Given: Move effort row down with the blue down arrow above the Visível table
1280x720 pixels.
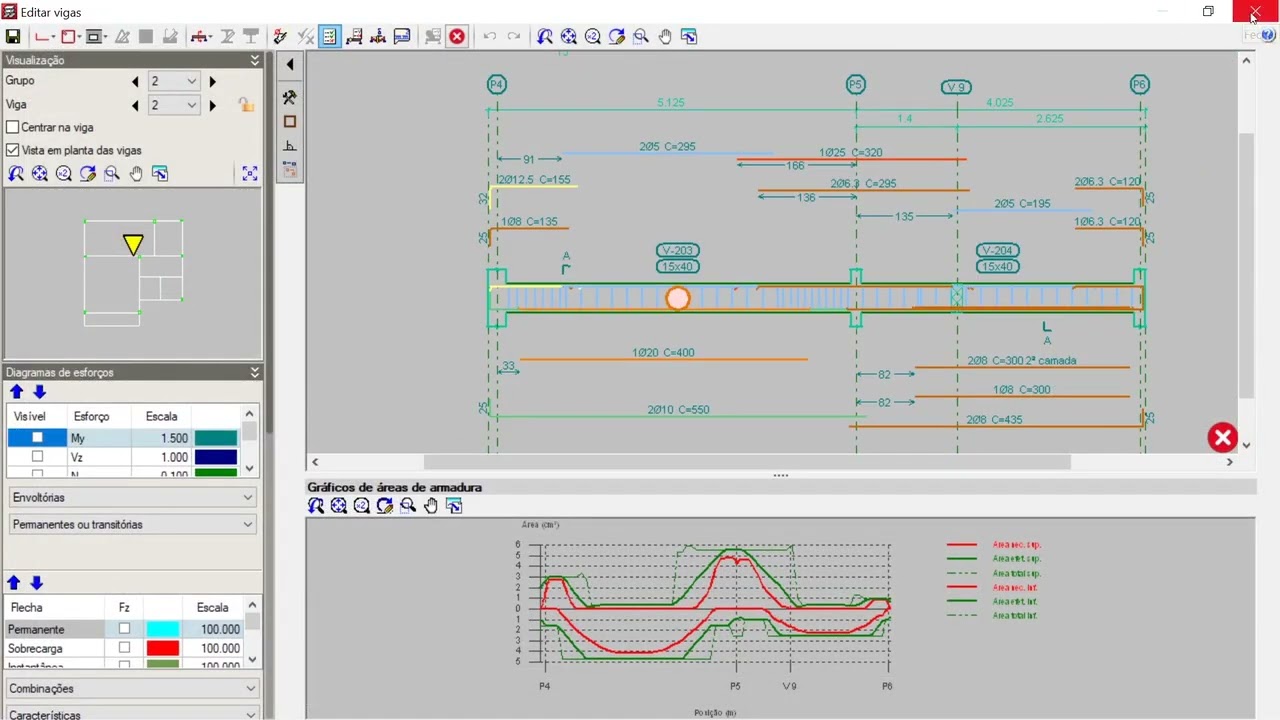Looking at the screenshot, I should point(39,392).
